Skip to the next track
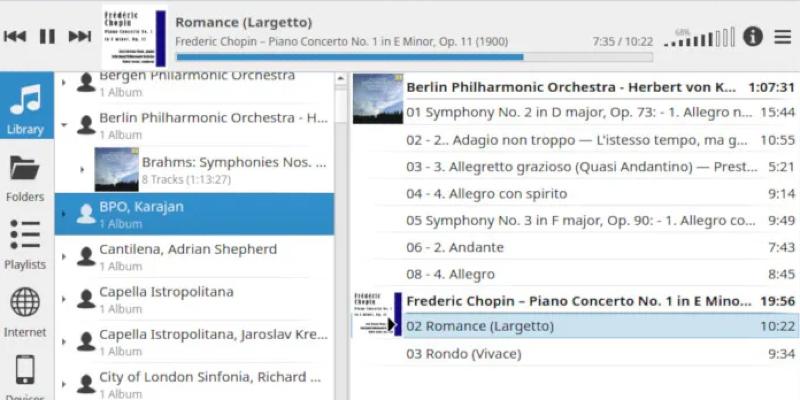 [x=79, y=37]
